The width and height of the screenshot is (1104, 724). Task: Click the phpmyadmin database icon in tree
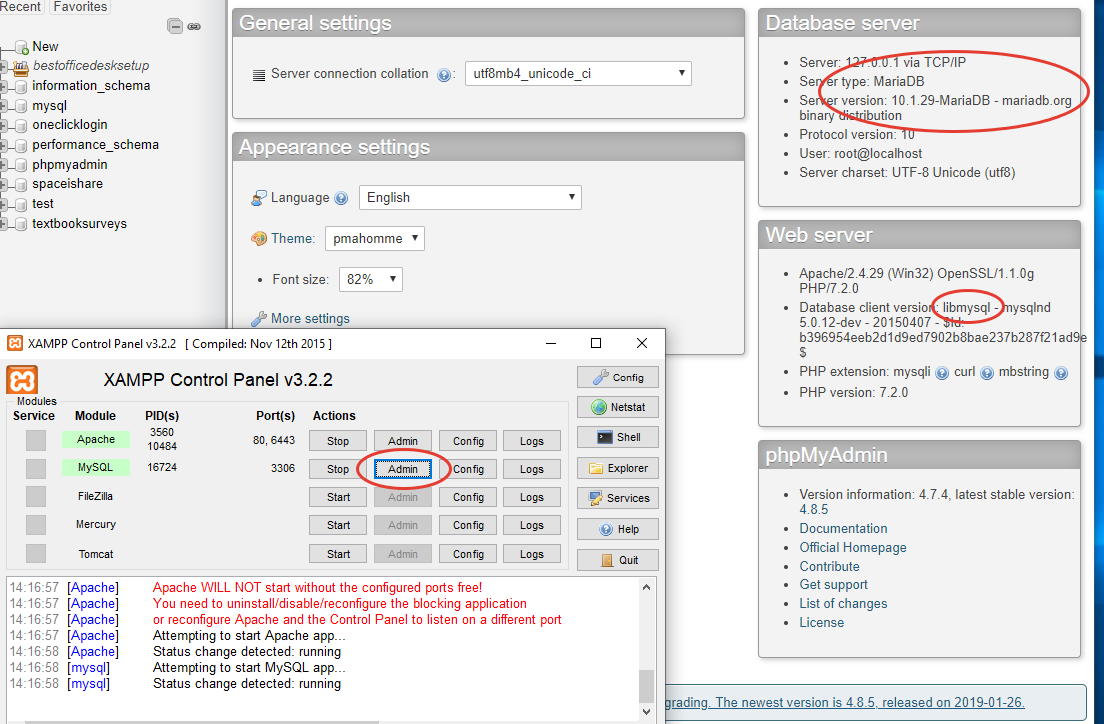(x=21, y=166)
